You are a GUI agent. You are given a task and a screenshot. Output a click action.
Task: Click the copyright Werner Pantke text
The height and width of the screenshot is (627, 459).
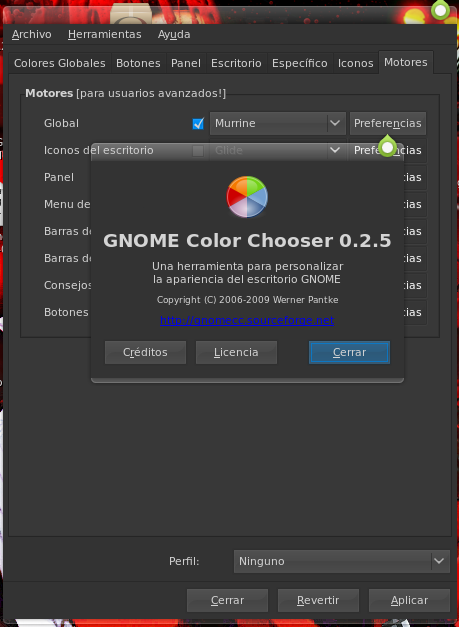click(247, 300)
